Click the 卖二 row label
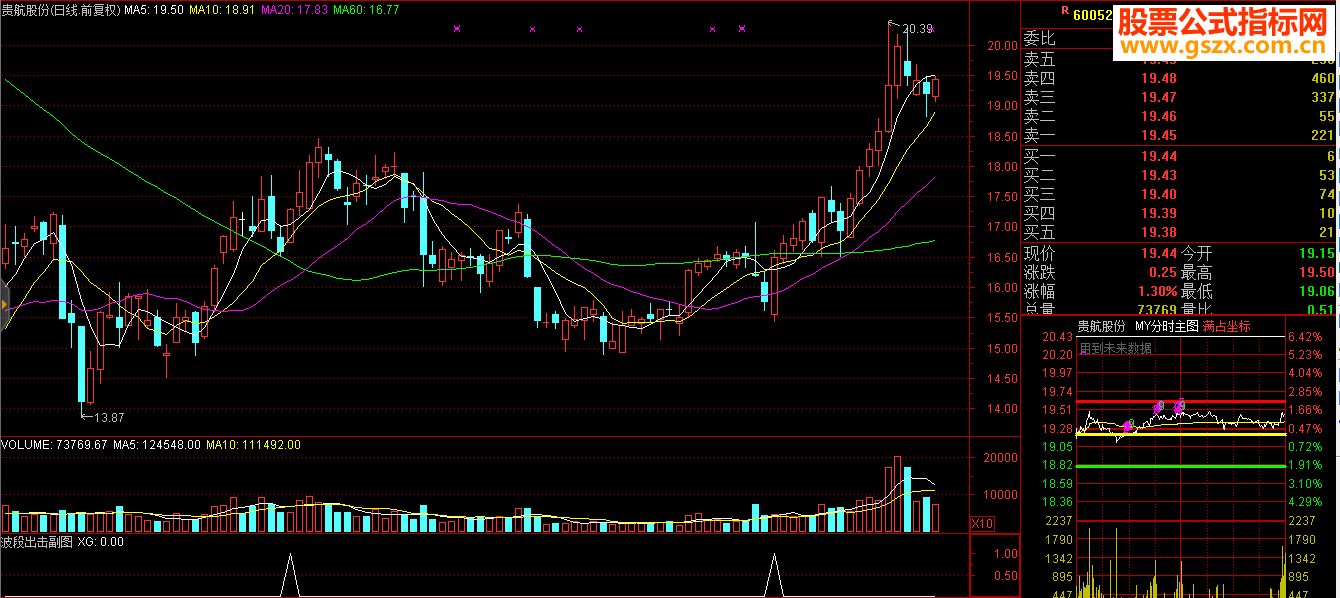The height and width of the screenshot is (598, 1340). 1039,116
